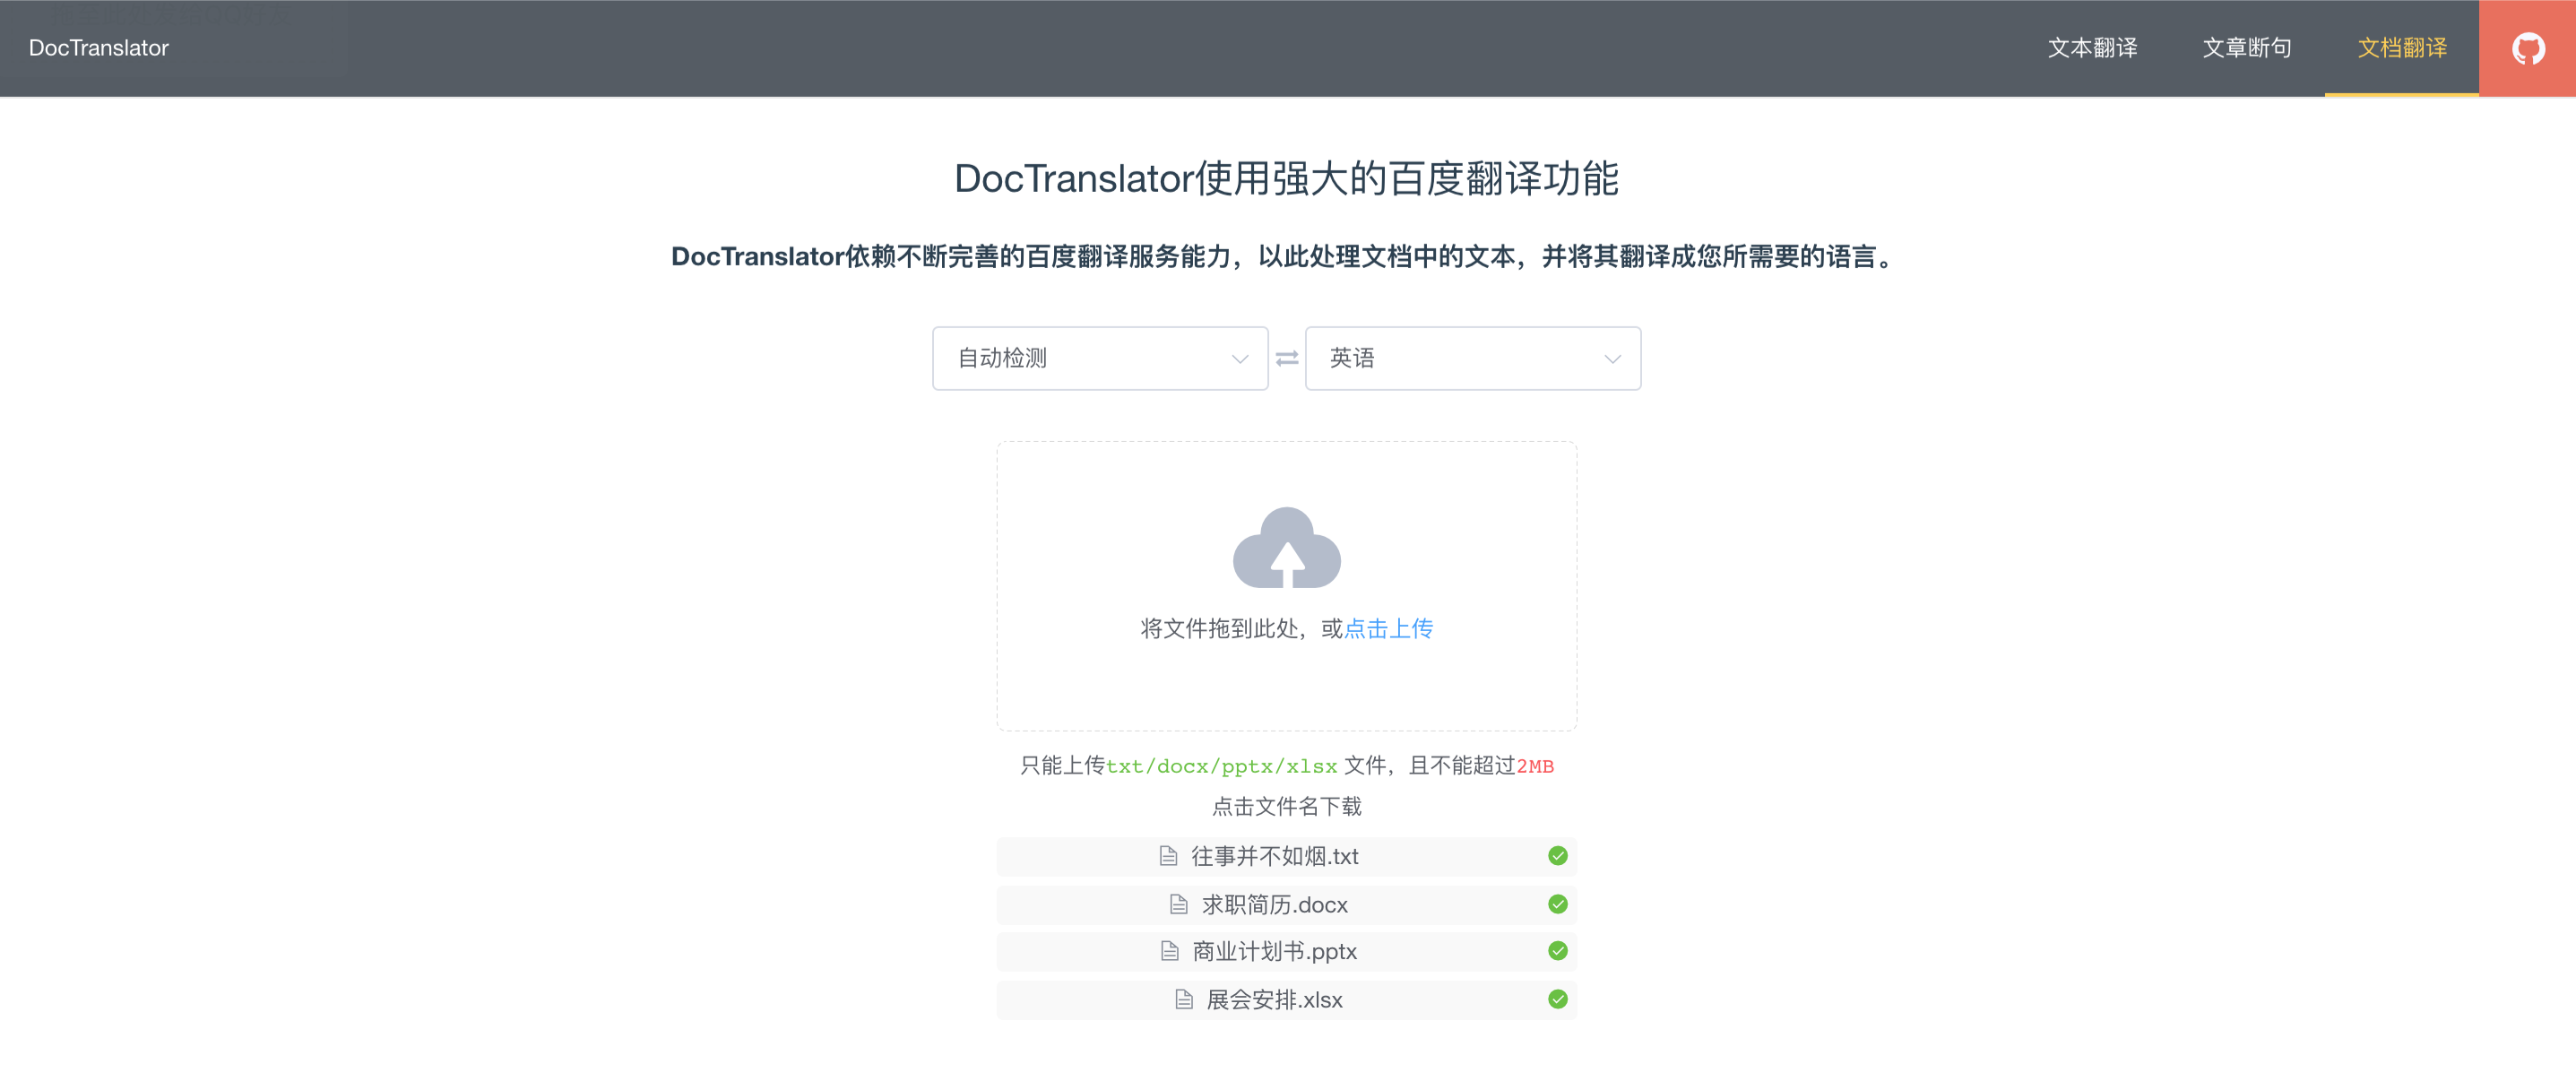Click file icon next to 展会安排.xlsx

click(1183, 999)
